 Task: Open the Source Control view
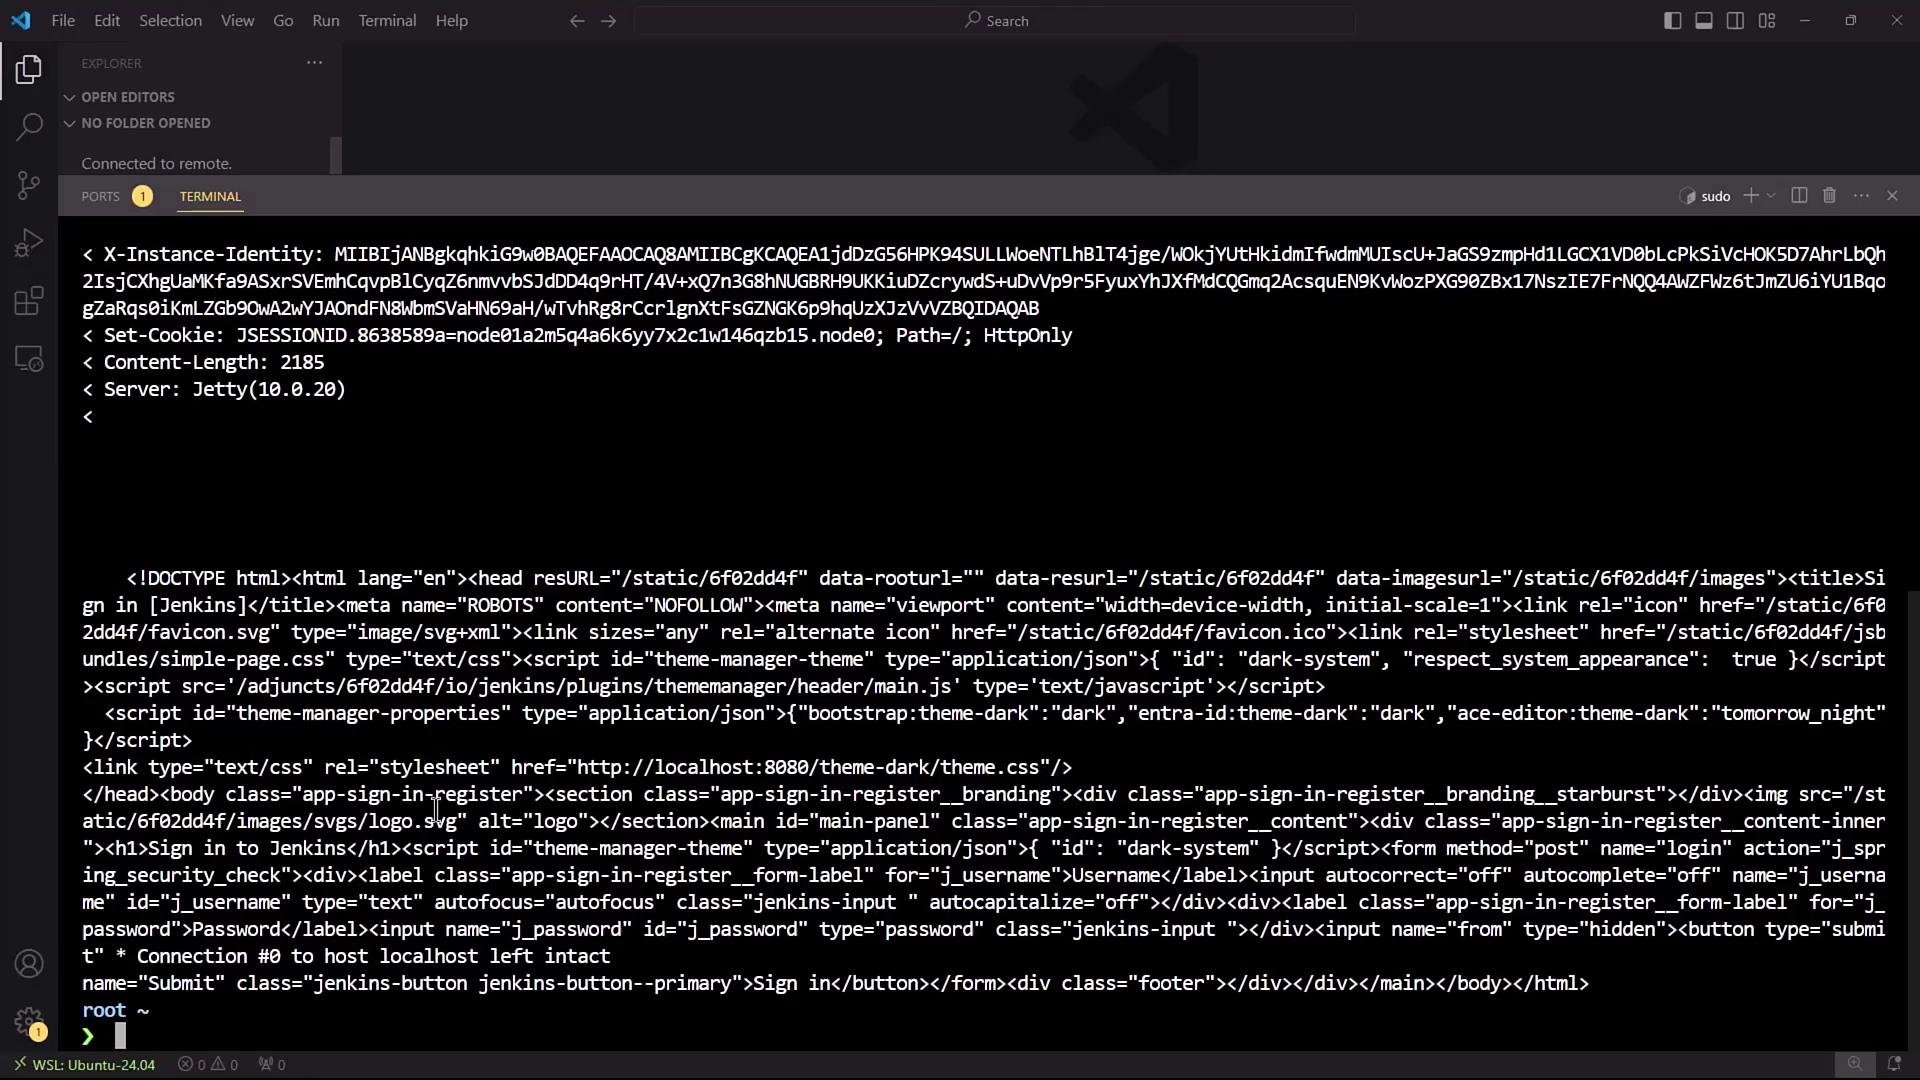[29, 185]
